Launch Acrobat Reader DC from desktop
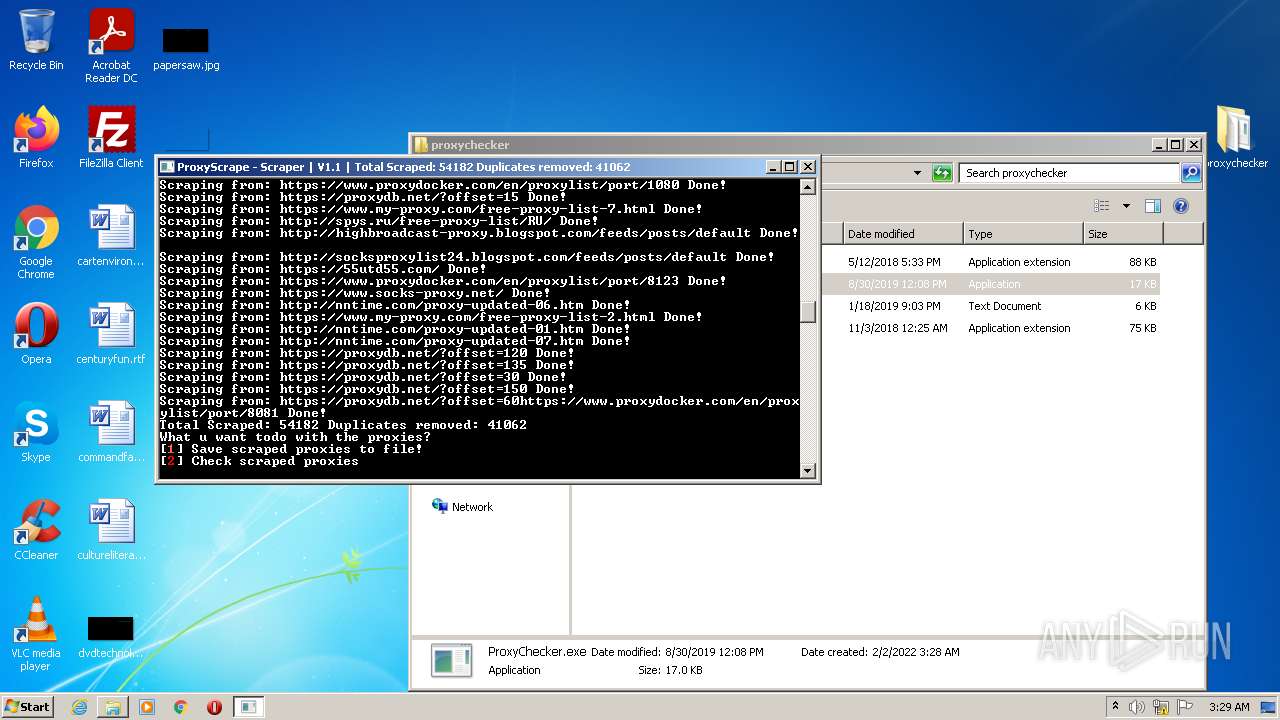The width and height of the screenshot is (1280, 720). 111,45
